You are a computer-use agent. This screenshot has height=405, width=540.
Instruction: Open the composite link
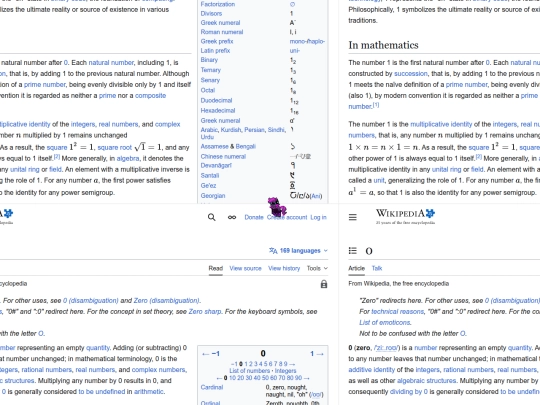point(150,96)
